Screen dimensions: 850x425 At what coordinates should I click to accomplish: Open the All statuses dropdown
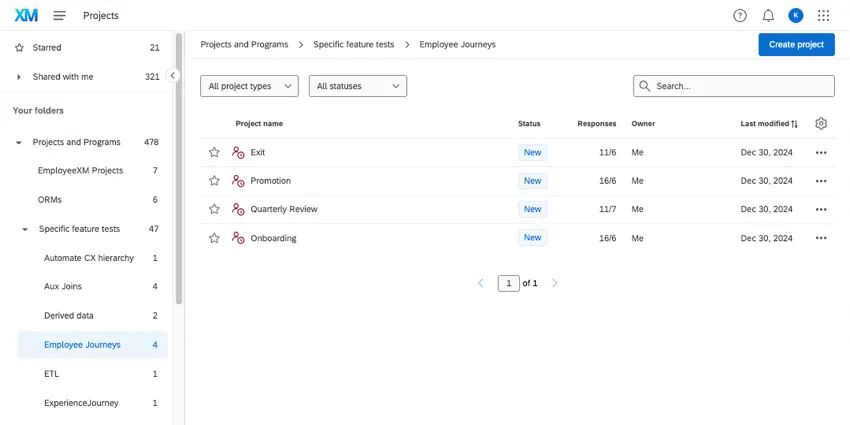(357, 87)
